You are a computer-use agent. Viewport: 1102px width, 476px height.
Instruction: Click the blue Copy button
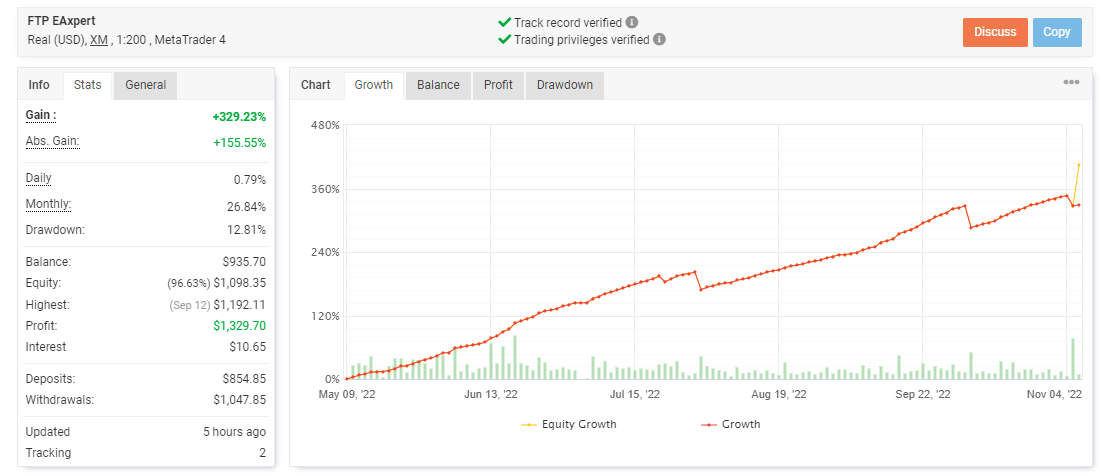pyautogui.click(x=1056, y=32)
